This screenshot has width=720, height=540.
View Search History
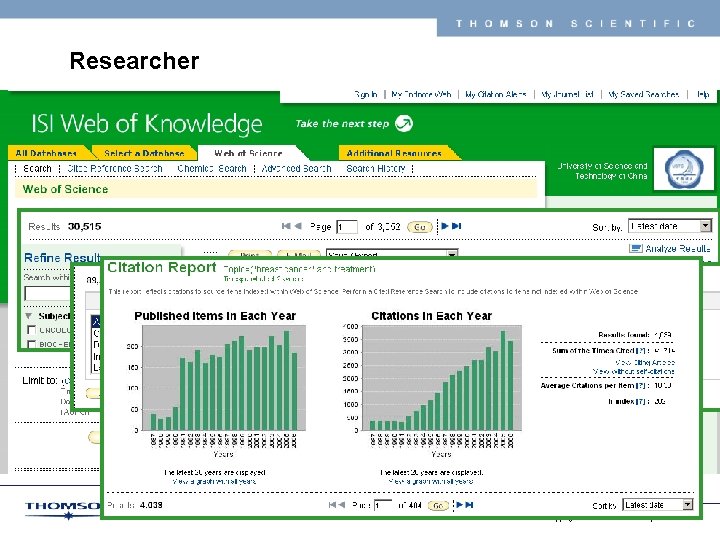[x=376, y=169]
